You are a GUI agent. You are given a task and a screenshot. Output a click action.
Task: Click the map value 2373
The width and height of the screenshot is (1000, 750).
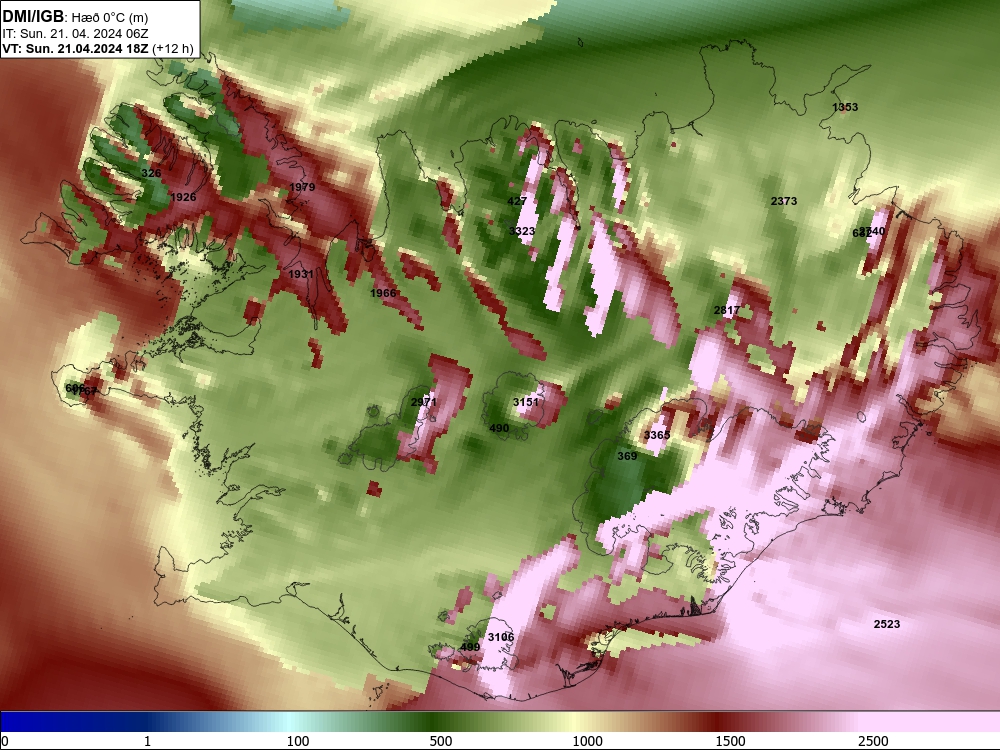point(784,201)
